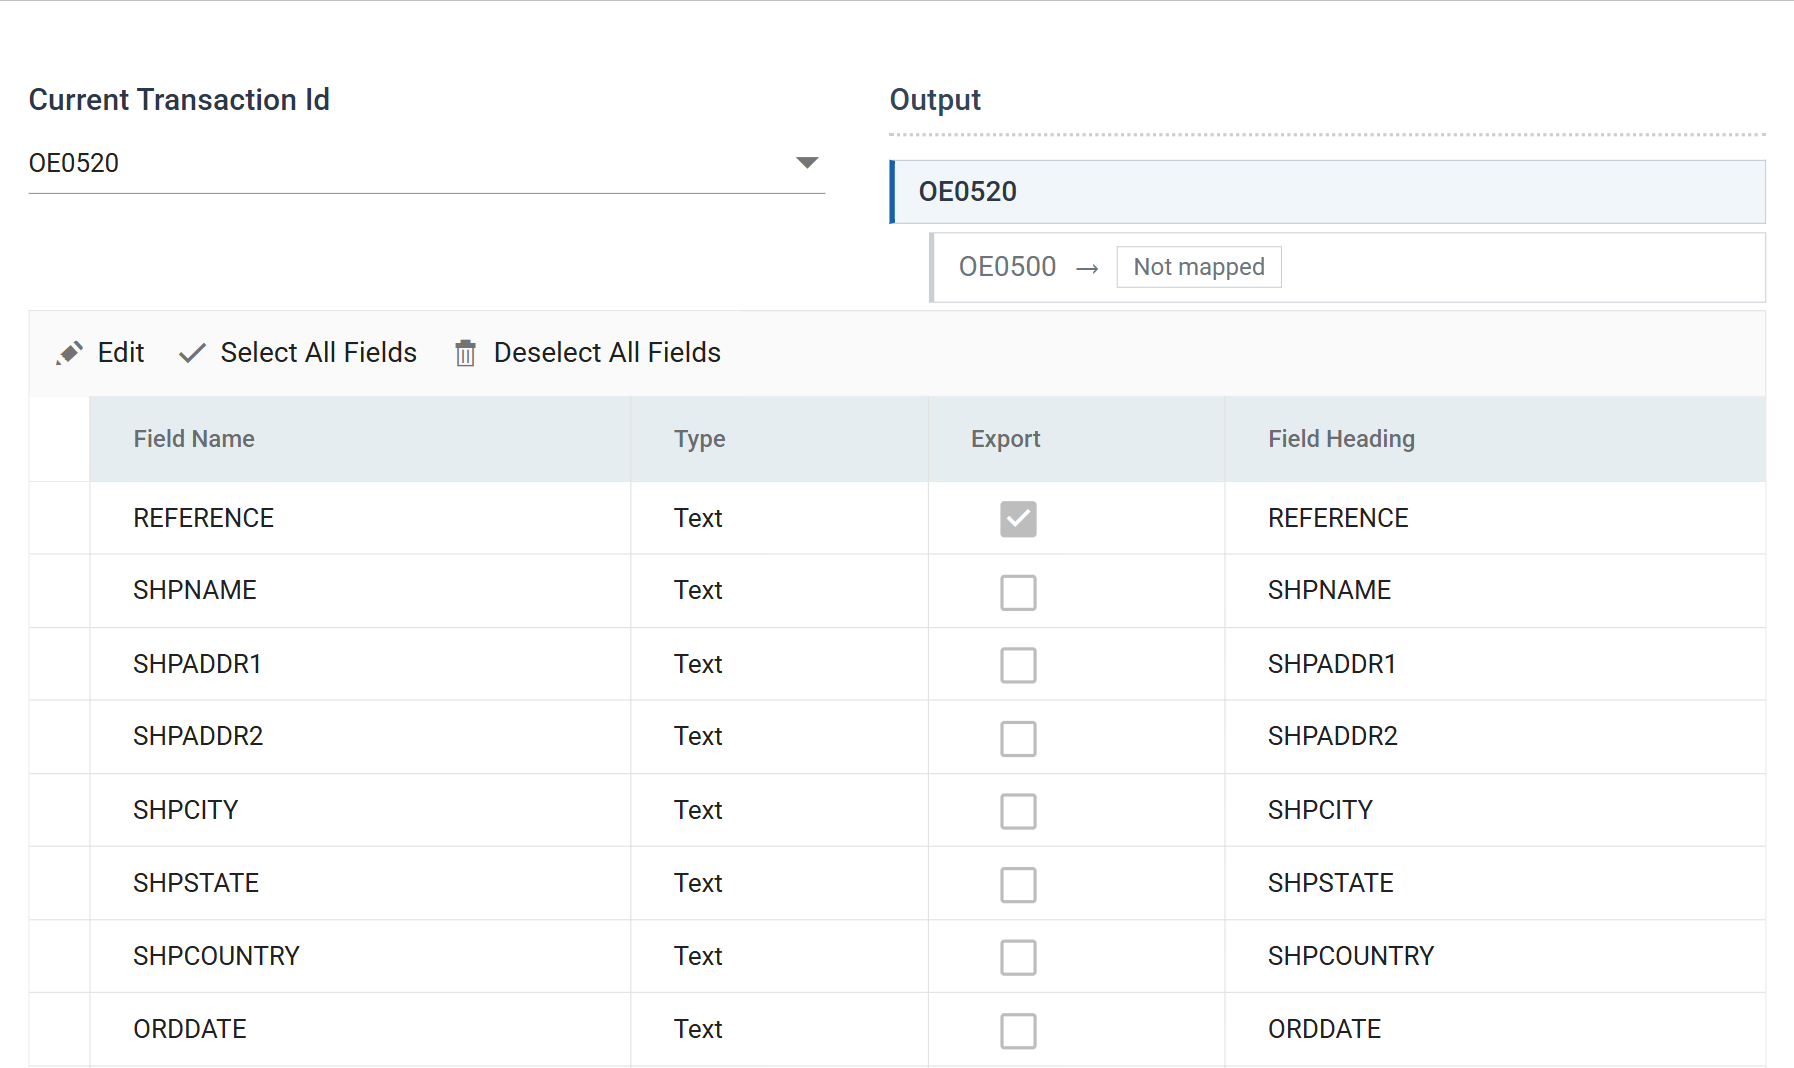This screenshot has height=1068, width=1794.
Task: Check Export for SHPCITY row
Action: pos(1018,811)
